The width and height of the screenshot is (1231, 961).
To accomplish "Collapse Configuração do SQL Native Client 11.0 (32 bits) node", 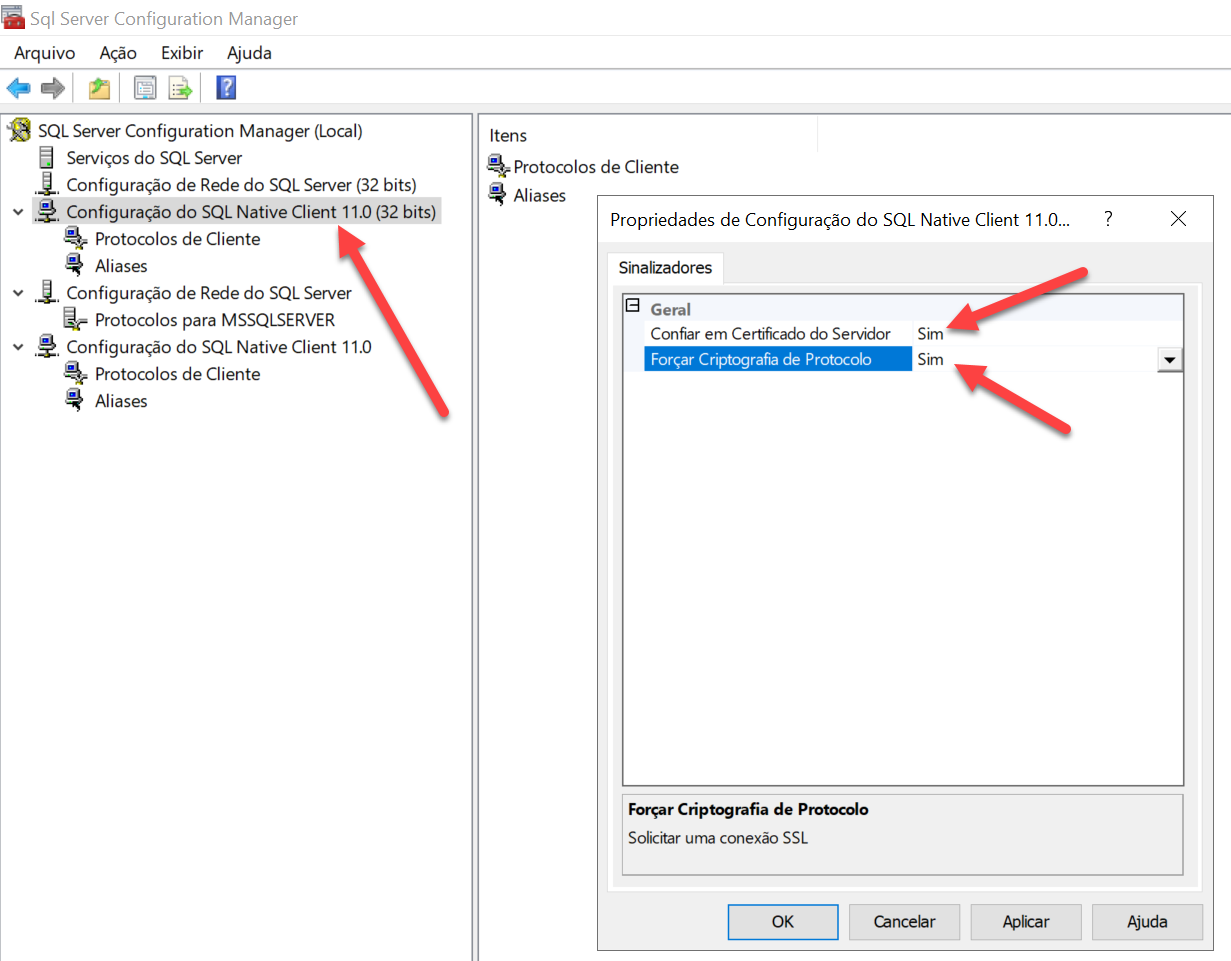I will click(18, 212).
